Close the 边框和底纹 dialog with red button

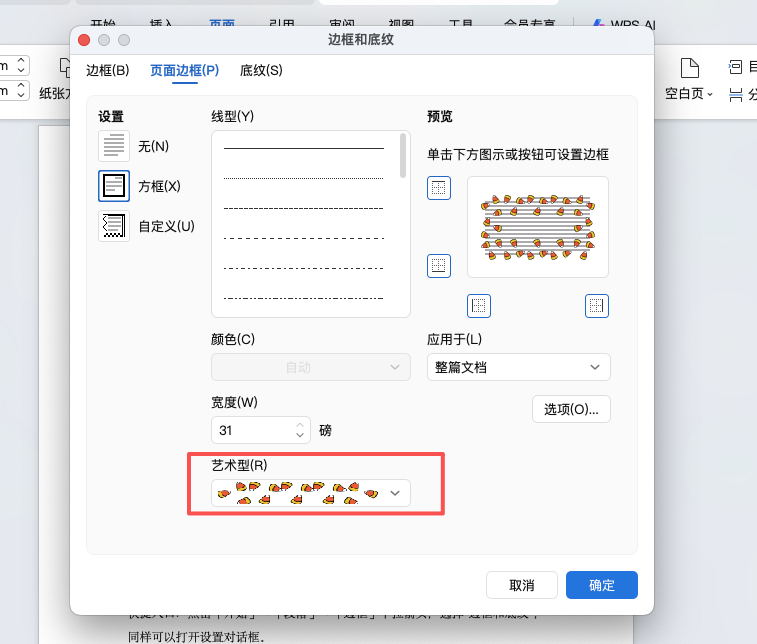click(x=84, y=40)
